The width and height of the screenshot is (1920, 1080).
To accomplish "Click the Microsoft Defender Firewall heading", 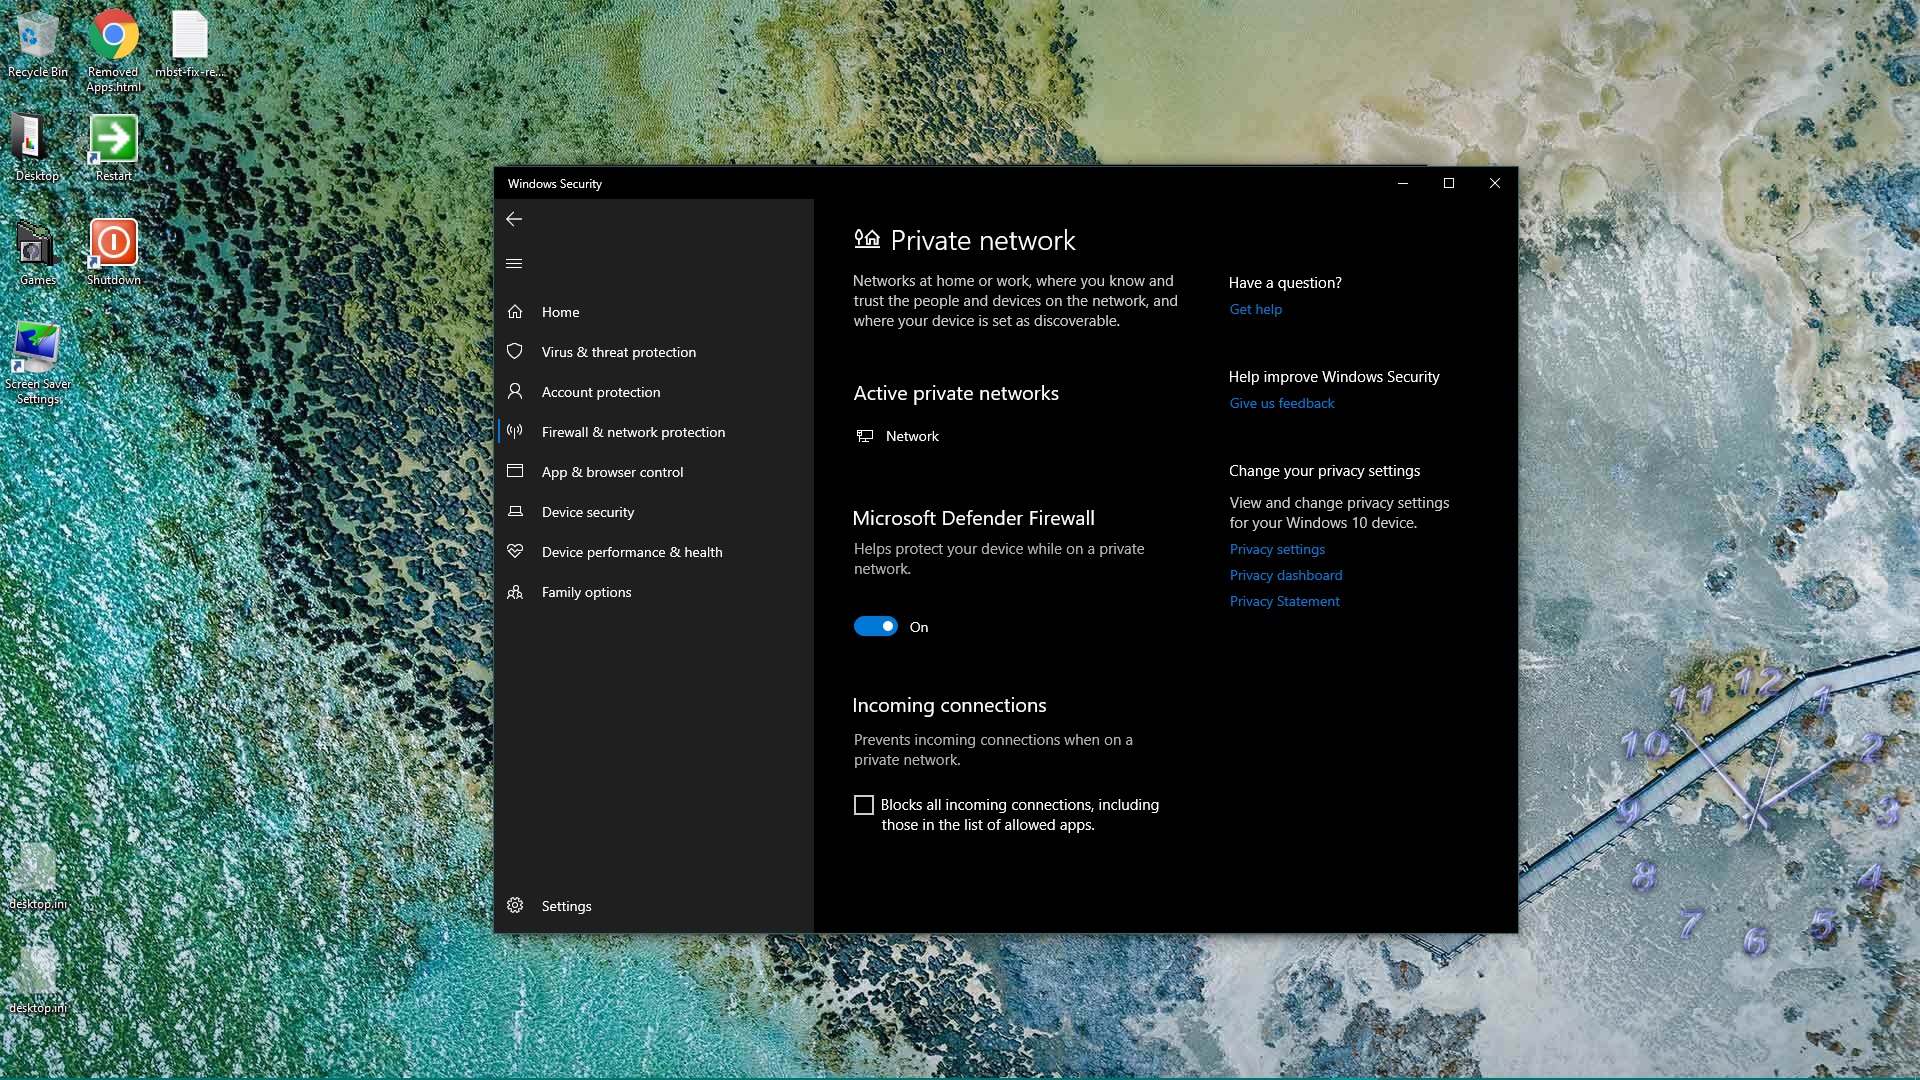I will [x=973, y=518].
